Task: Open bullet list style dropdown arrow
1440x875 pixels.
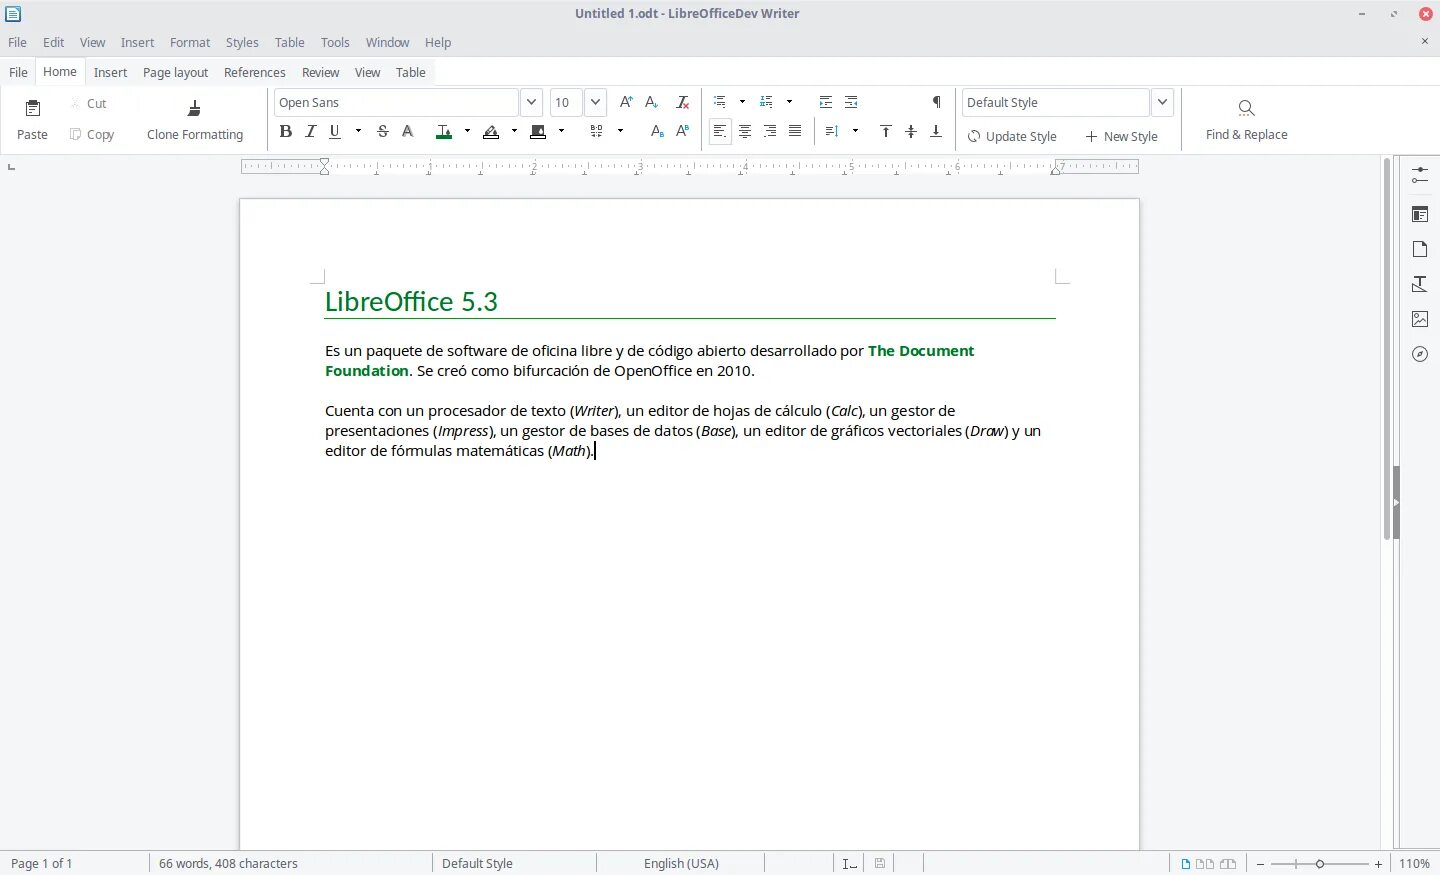Action: pos(742,102)
